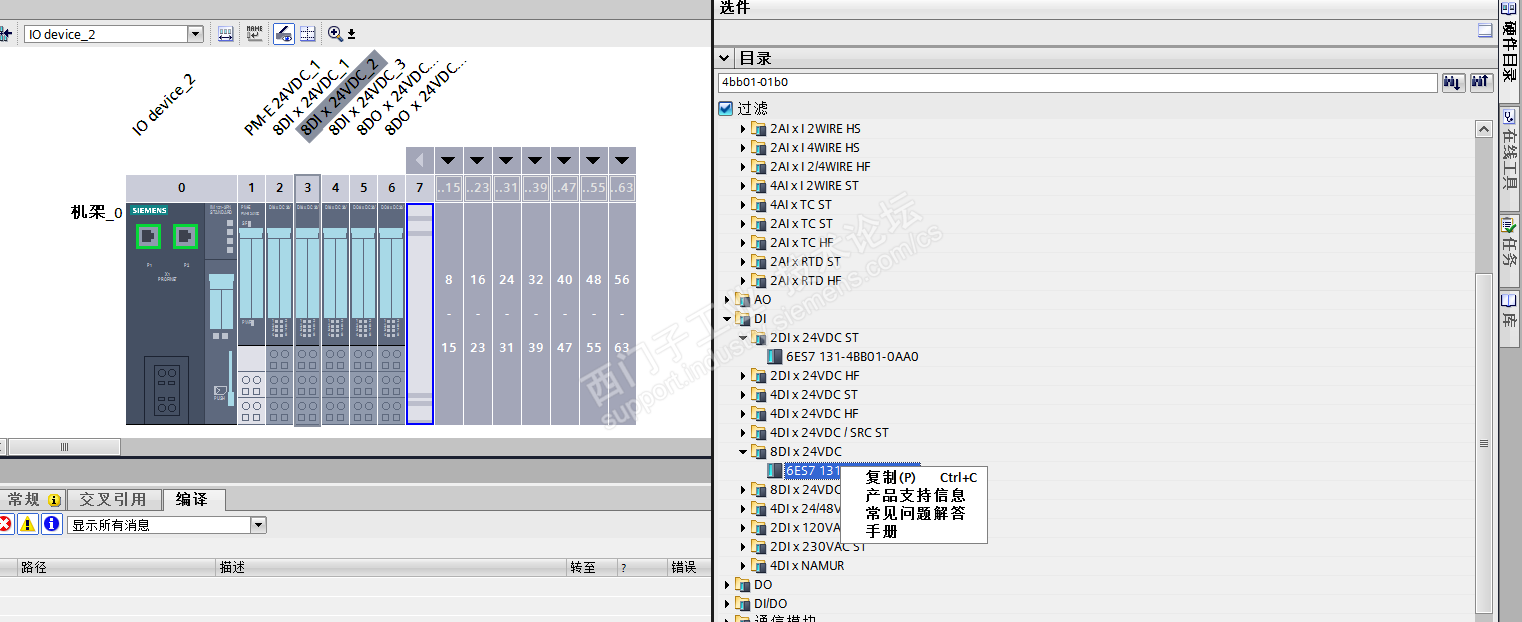Select empty slot 7 in the rack
This screenshot has width=1522, height=622.
(420, 314)
